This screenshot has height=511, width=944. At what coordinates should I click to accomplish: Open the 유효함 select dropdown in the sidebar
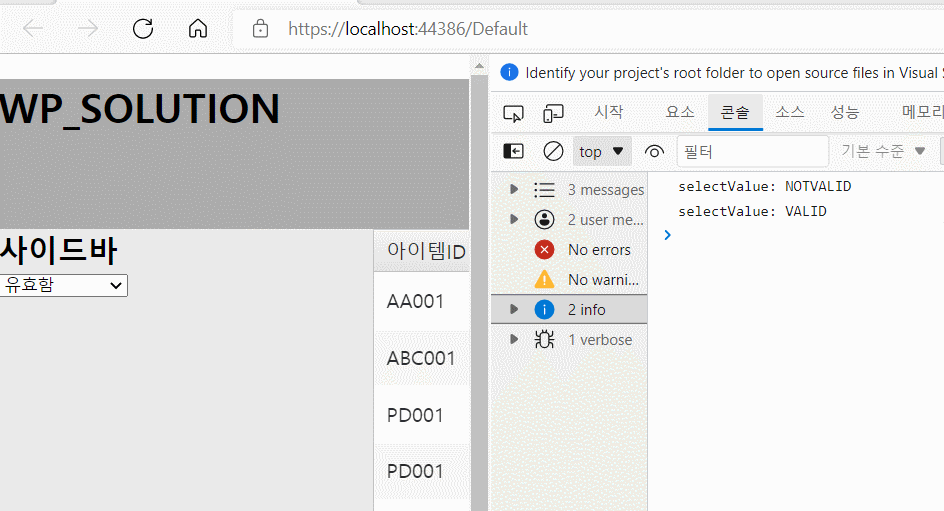pyautogui.click(x=63, y=285)
